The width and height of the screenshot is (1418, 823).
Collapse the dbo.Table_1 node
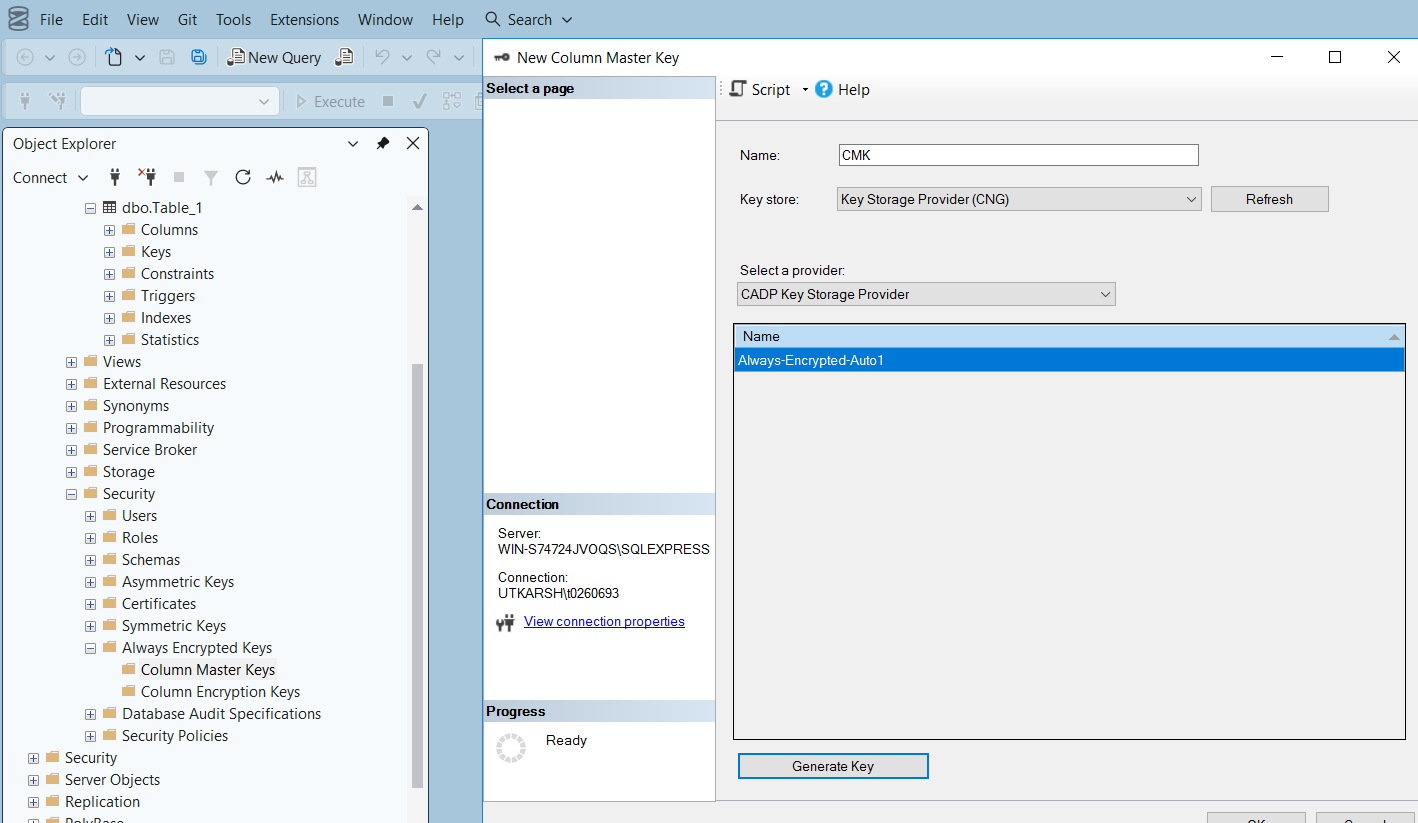tap(90, 208)
